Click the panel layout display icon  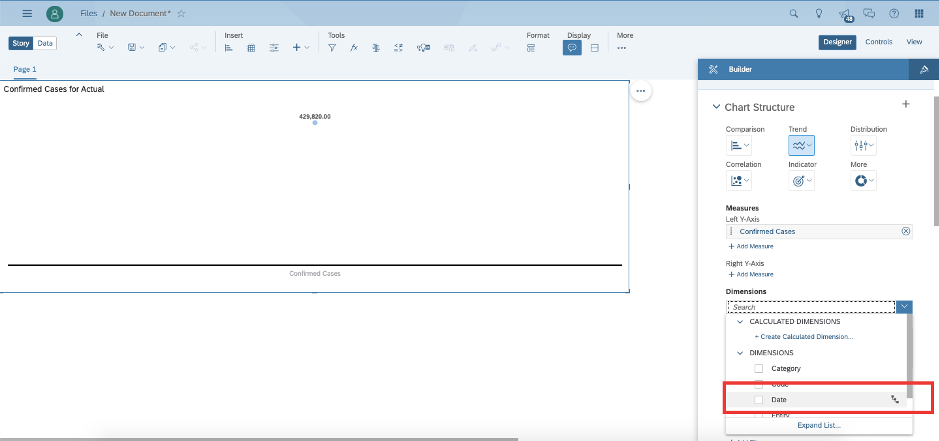coord(595,48)
